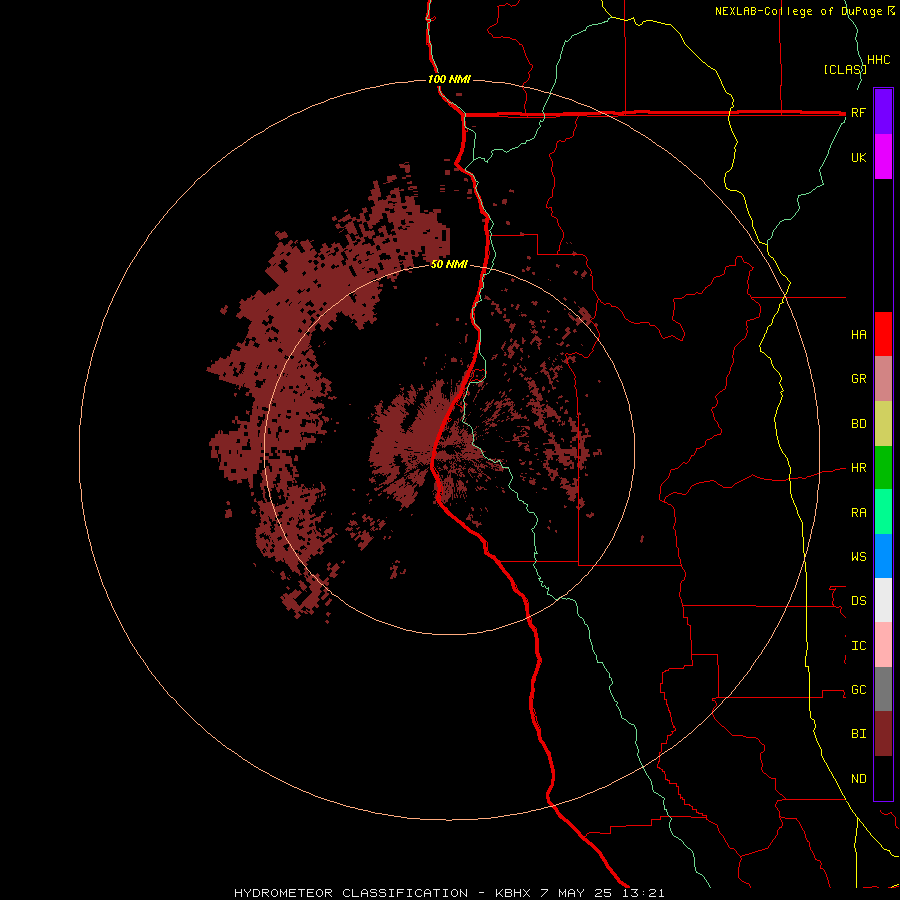Screen dimensions: 900x900
Task: Click the magenta UK color swatch
Action: point(883,157)
